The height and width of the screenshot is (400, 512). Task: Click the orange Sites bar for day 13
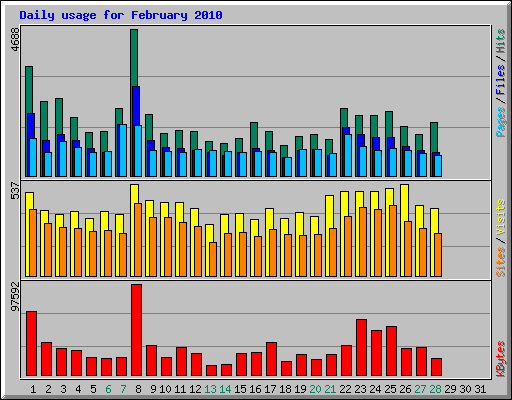coord(213,259)
